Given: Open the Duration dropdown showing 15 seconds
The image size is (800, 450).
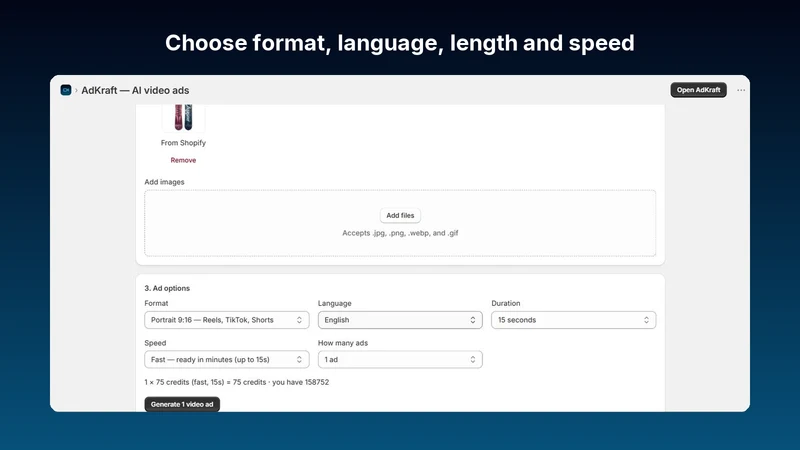Looking at the screenshot, I should (573, 320).
